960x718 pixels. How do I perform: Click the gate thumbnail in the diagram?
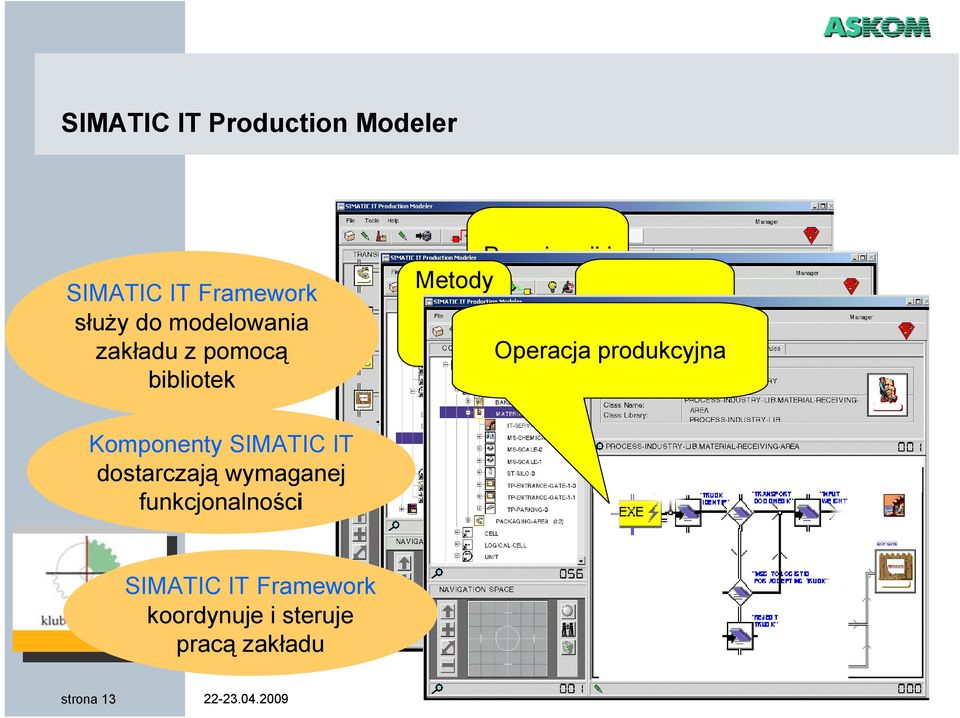[895, 570]
